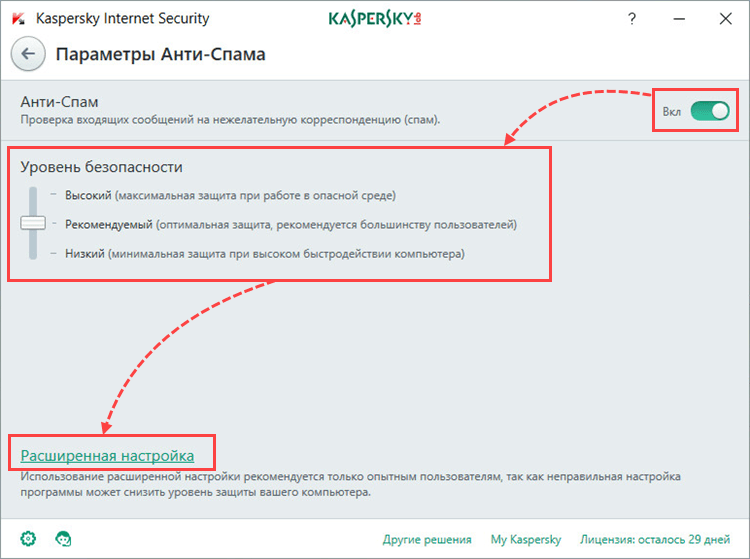Go back using the arrow button

[x=28, y=54]
